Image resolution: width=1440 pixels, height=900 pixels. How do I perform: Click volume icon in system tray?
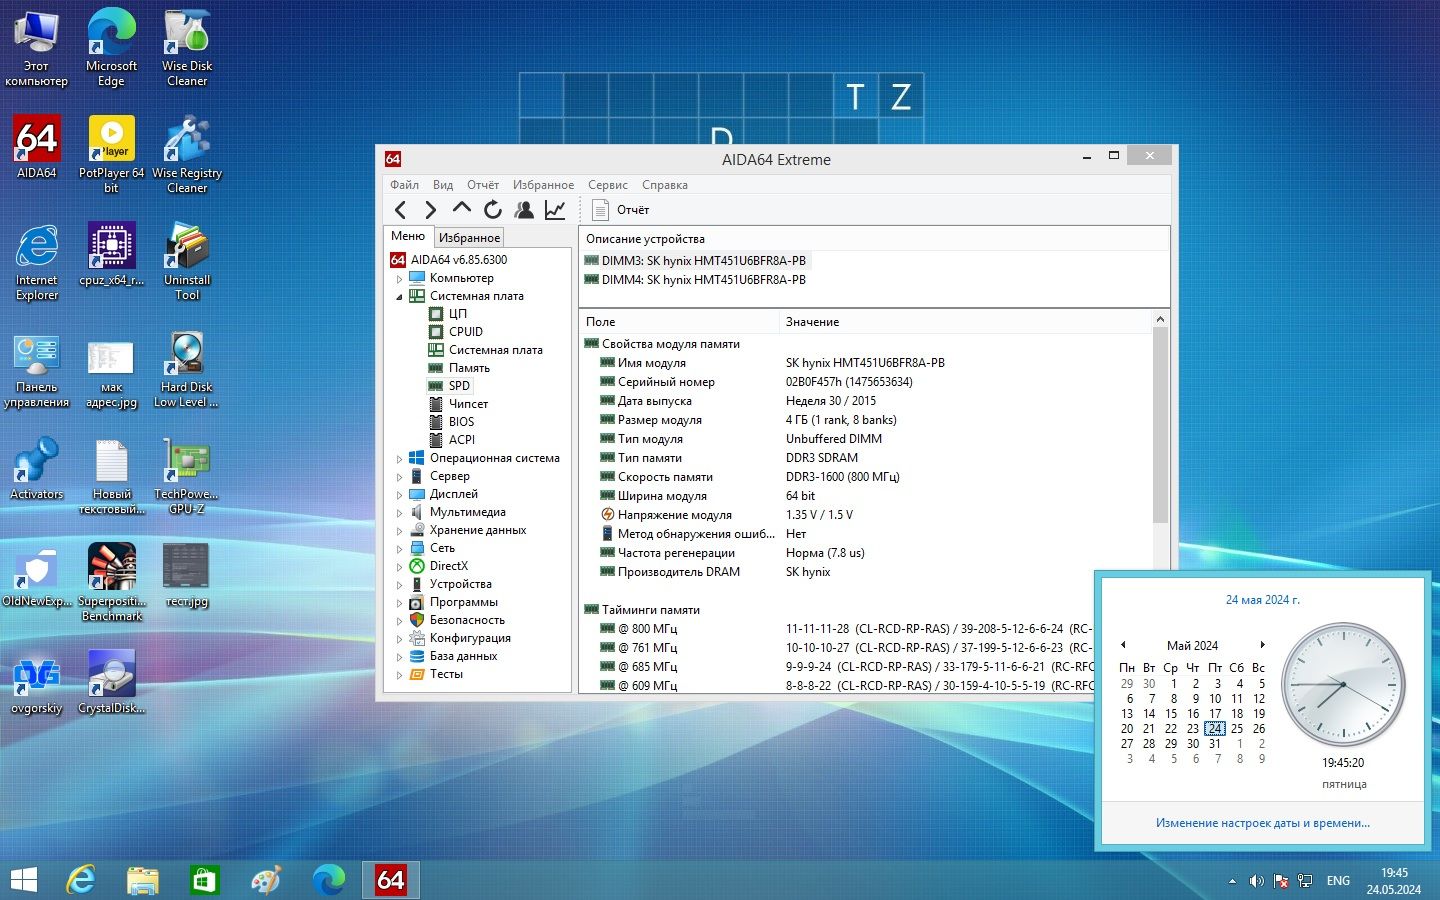(x=1256, y=881)
